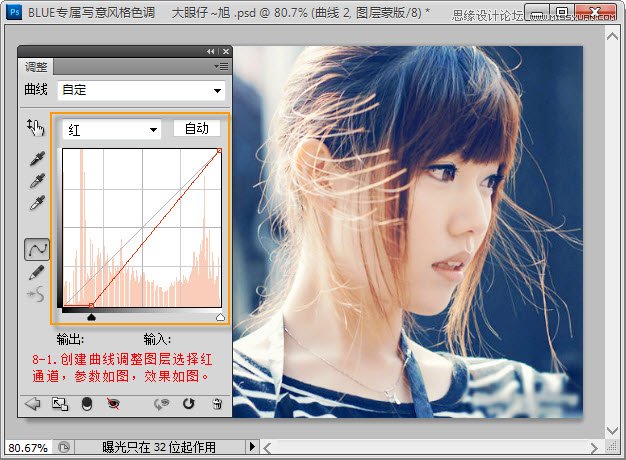Image resolution: width=626 pixels, height=460 pixels.
Task: Select the on-image targeted adjustment hand tool
Action: [36, 127]
